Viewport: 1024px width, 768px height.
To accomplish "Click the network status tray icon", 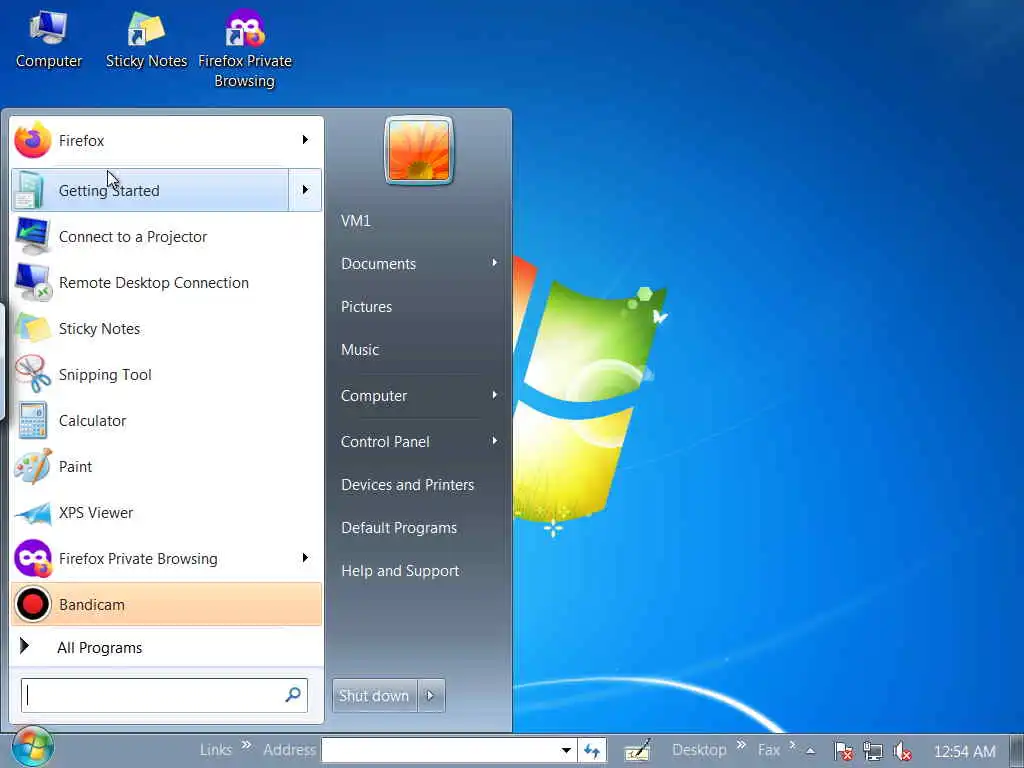I will pyautogui.click(x=872, y=751).
